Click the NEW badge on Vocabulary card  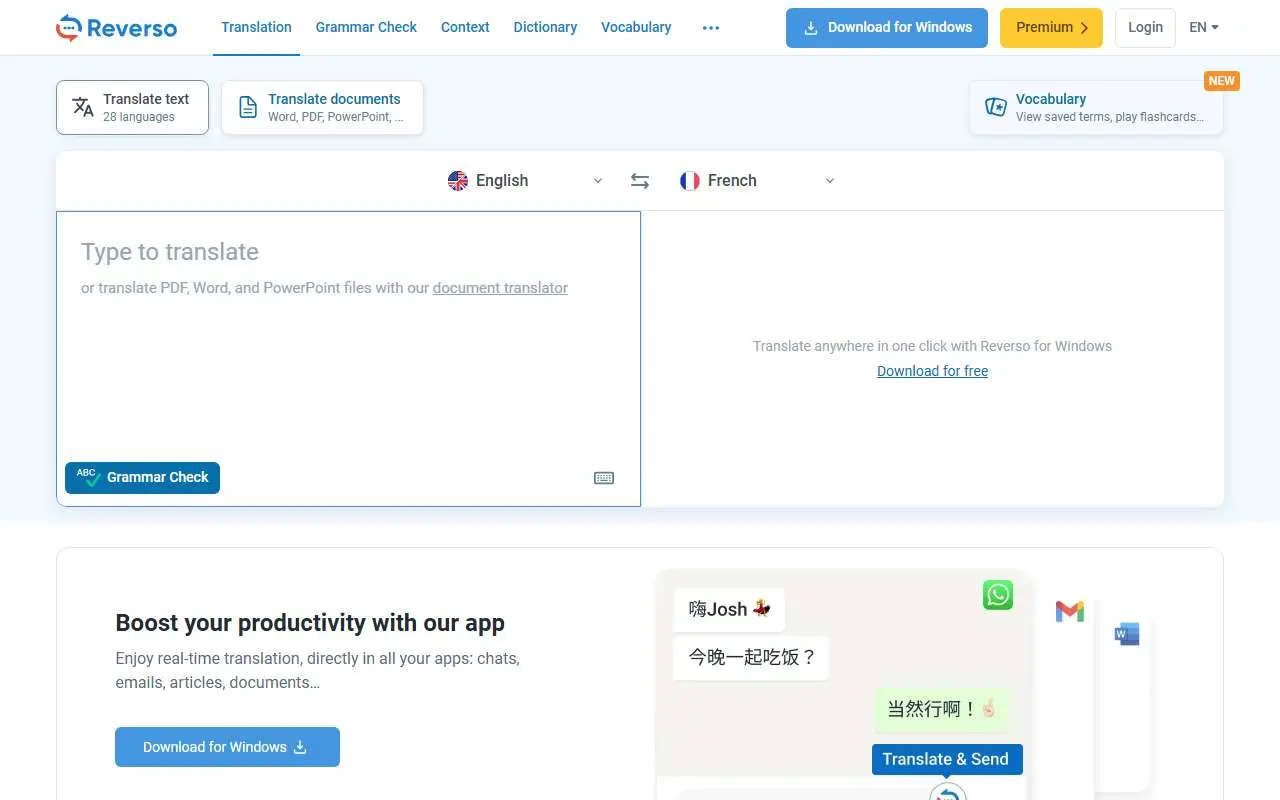pyautogui.click(x=1222, y=81)
